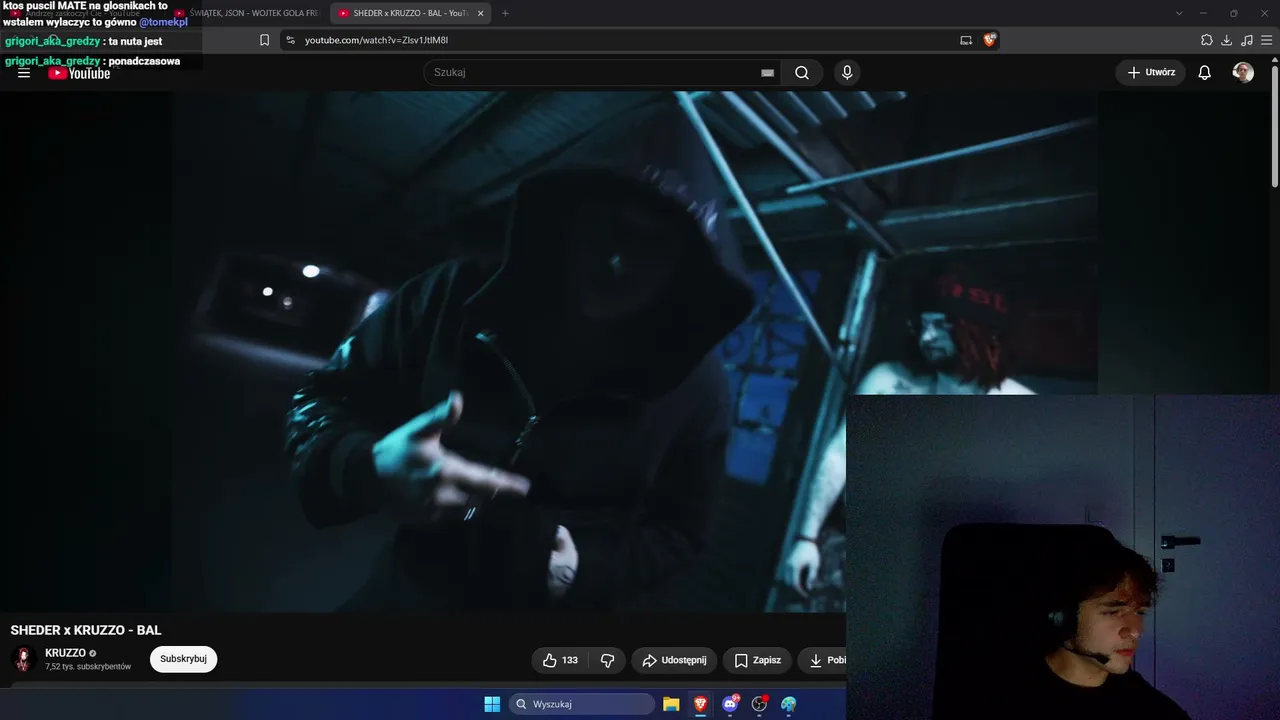Open Discord from the taskbar
This screenshot has width=1280, height=720.
coord(730,704)
